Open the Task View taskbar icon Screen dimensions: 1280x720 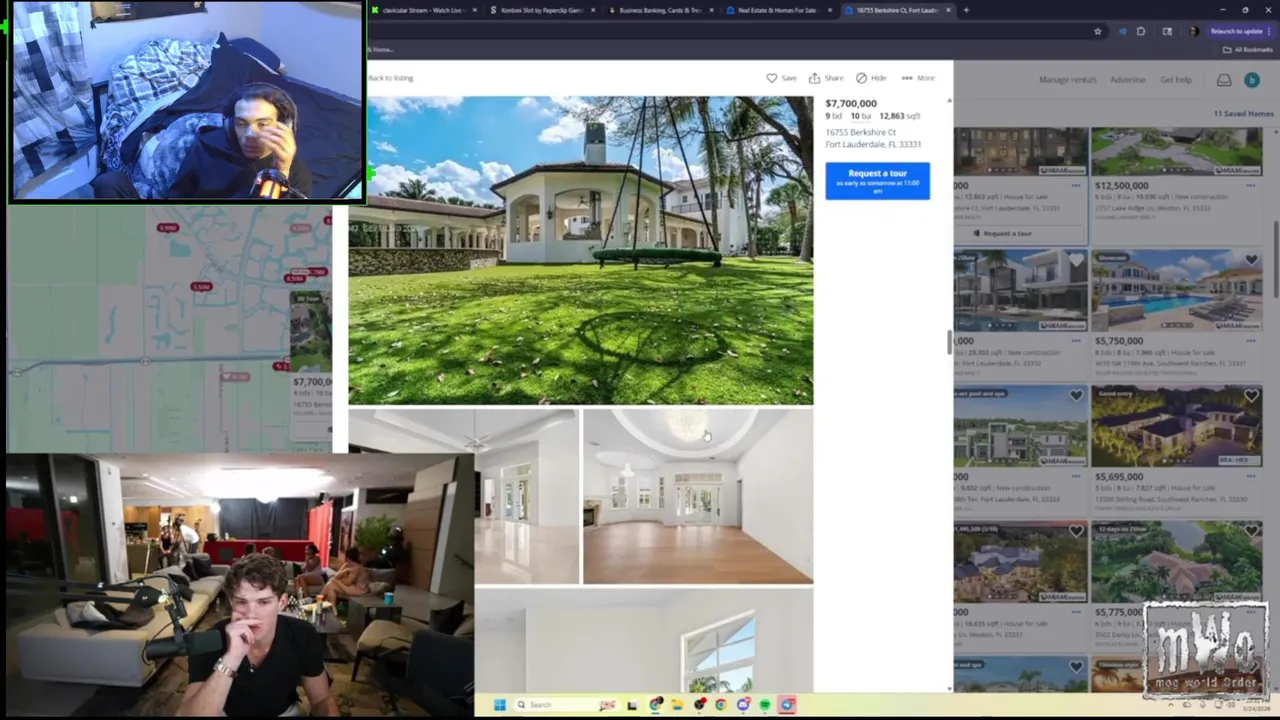pyautogui.click(x=632, y=705)
